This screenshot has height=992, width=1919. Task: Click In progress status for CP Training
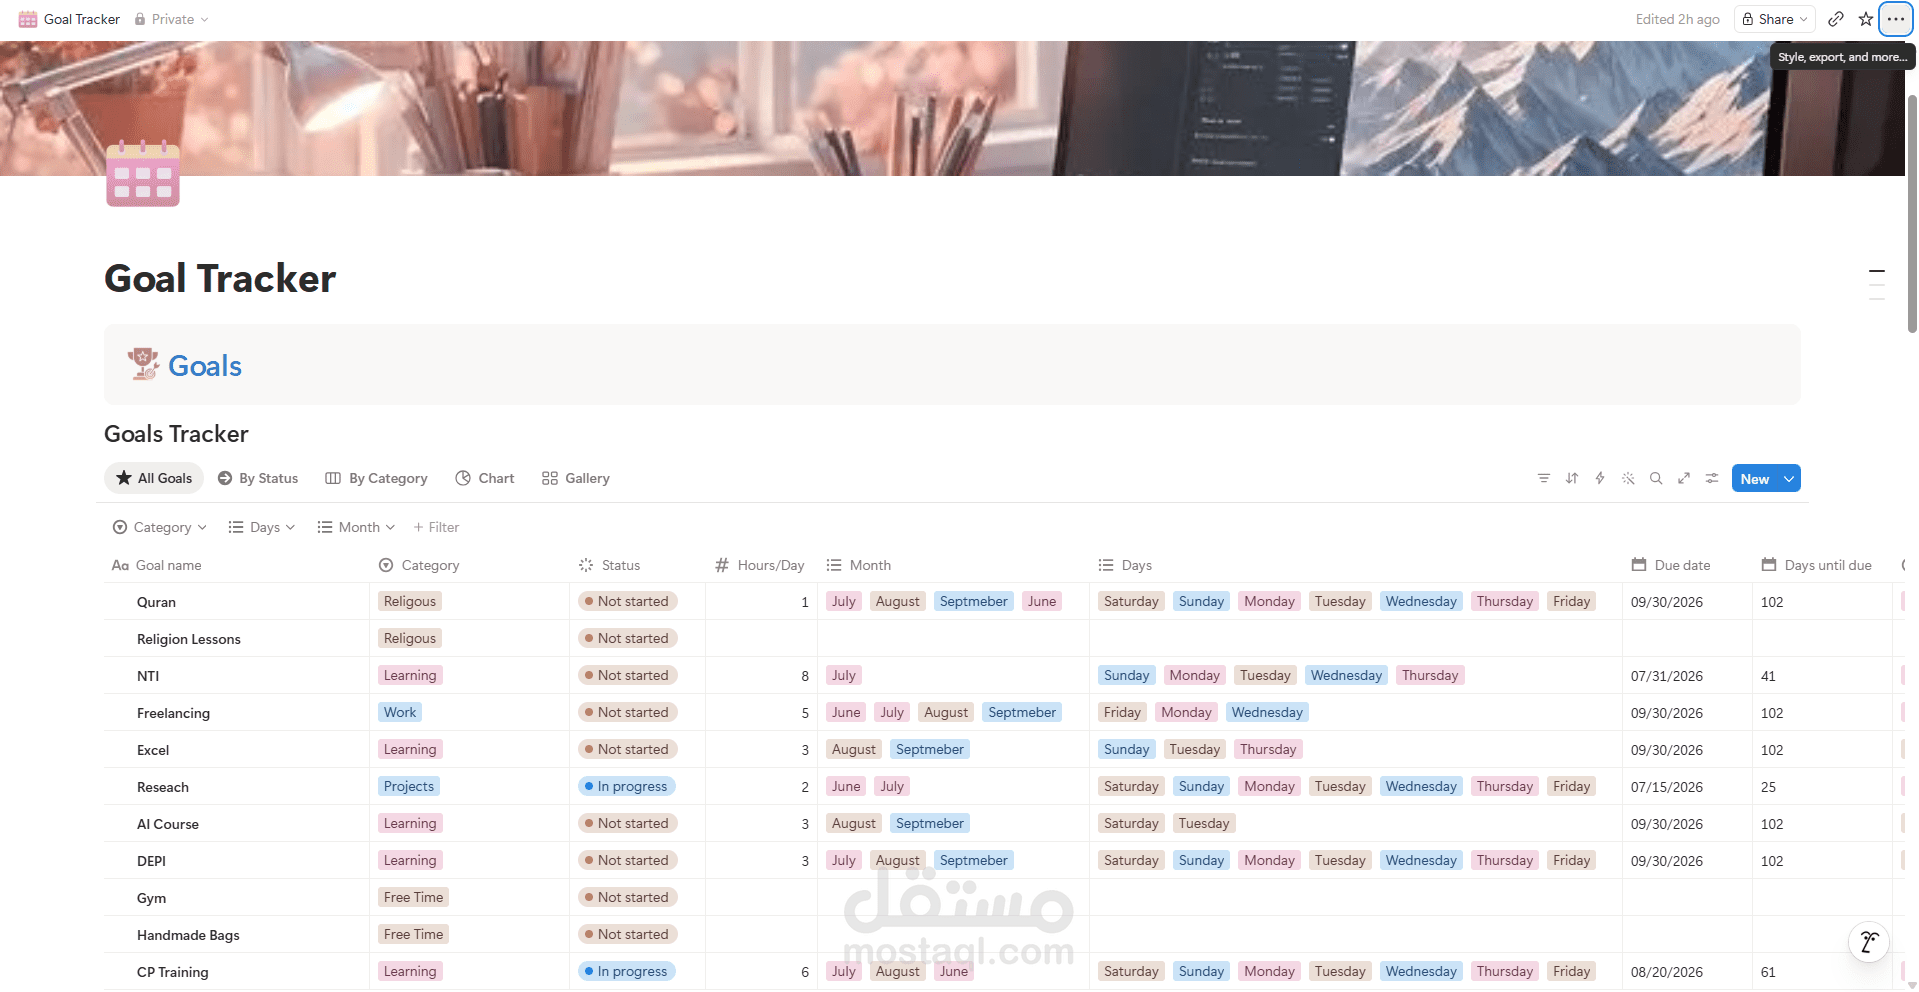pyautogui.click(x=627, y=971)
